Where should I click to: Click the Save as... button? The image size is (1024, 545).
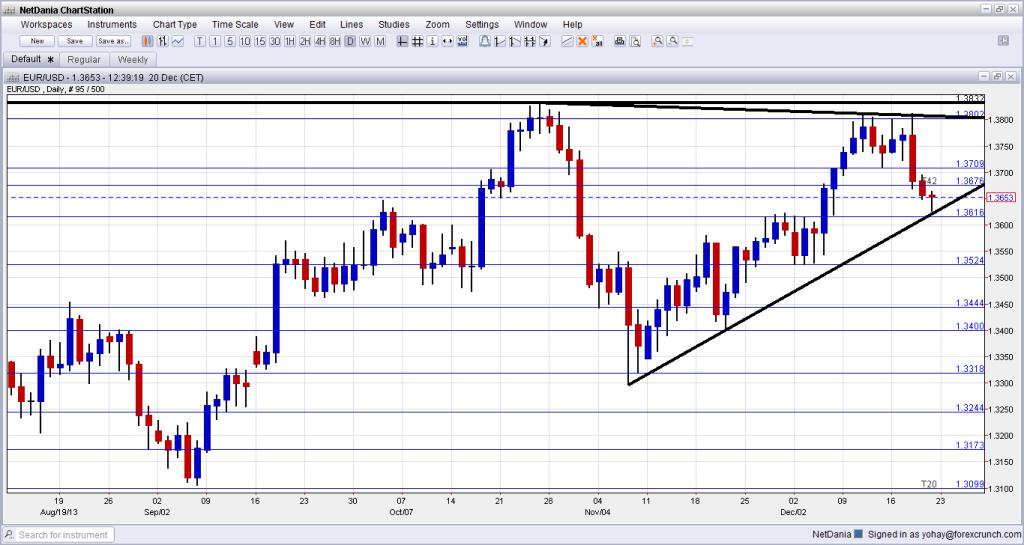pos(114,41)
